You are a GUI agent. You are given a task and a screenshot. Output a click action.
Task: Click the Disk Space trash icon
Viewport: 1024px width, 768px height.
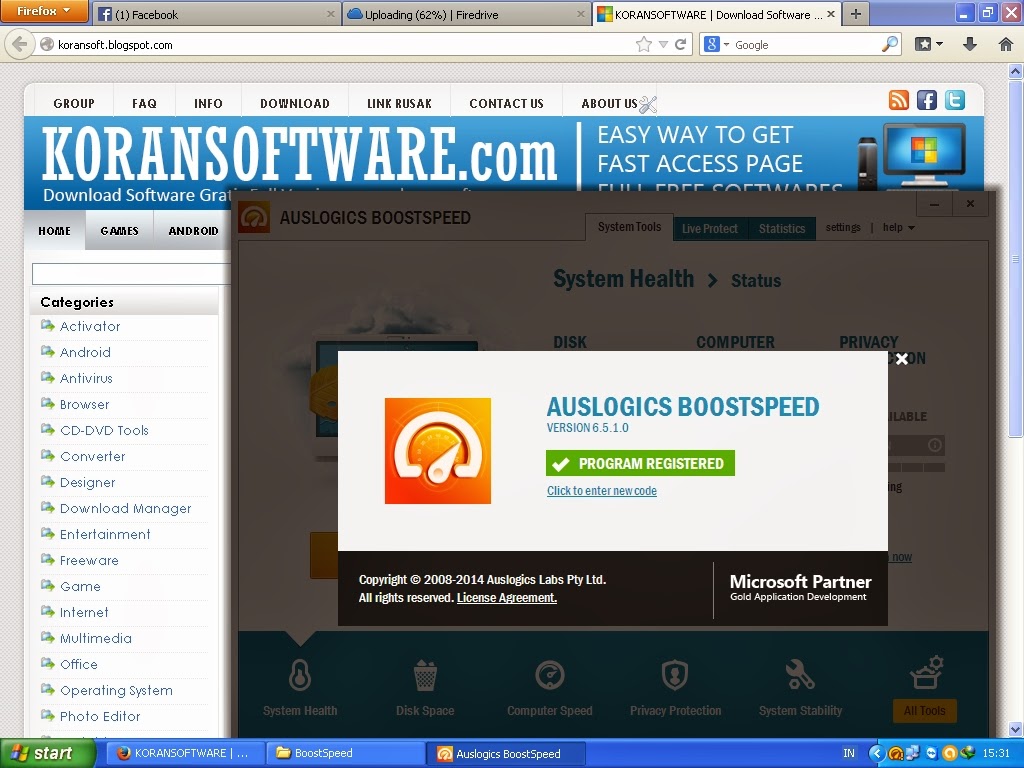point(425,675)
